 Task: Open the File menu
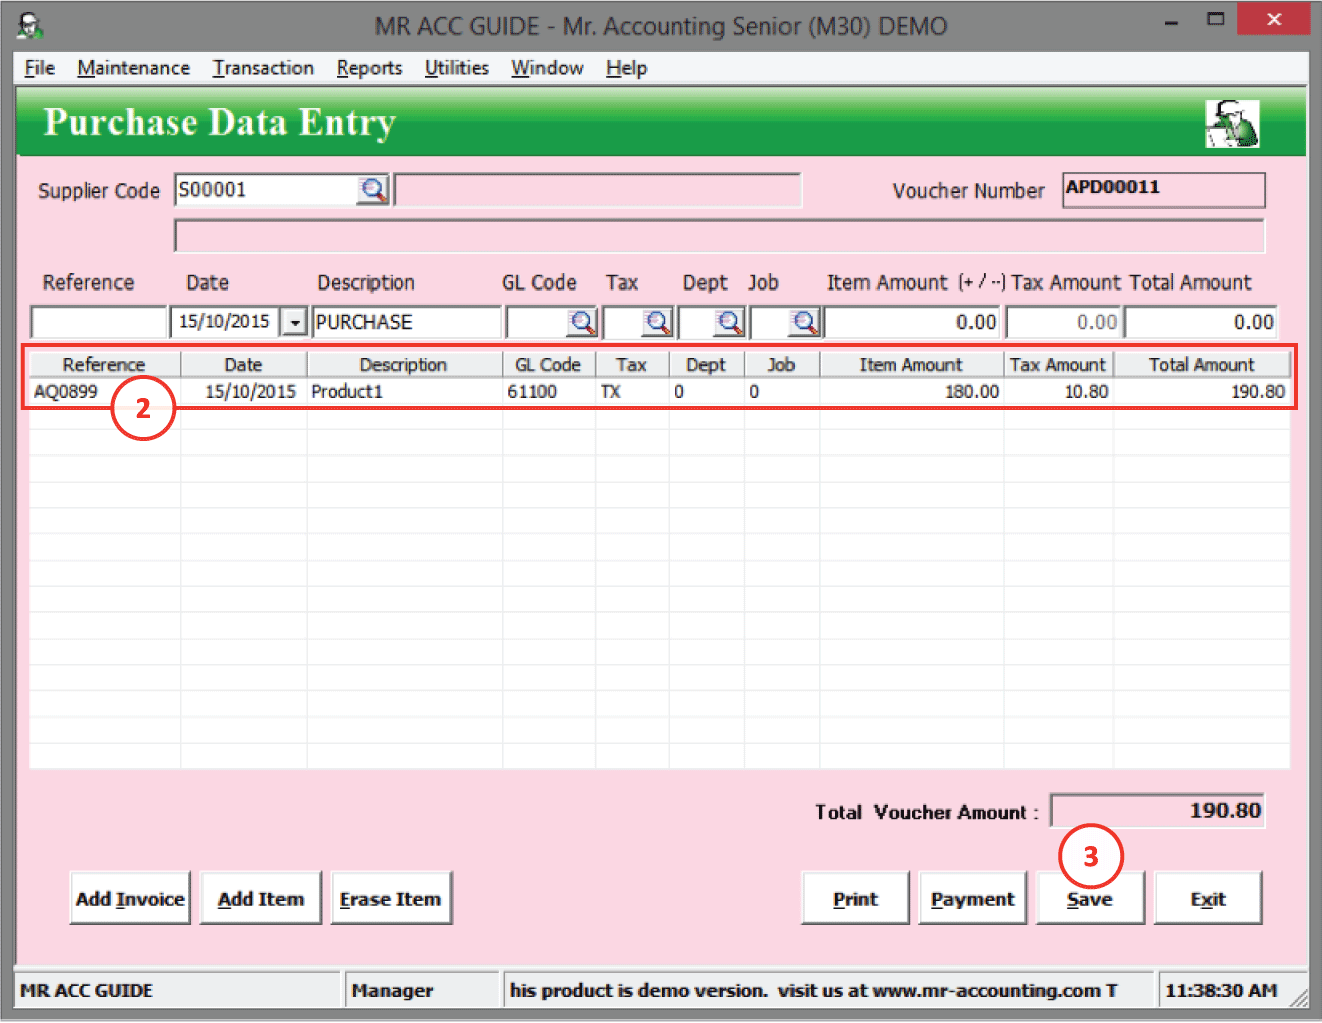39,68
